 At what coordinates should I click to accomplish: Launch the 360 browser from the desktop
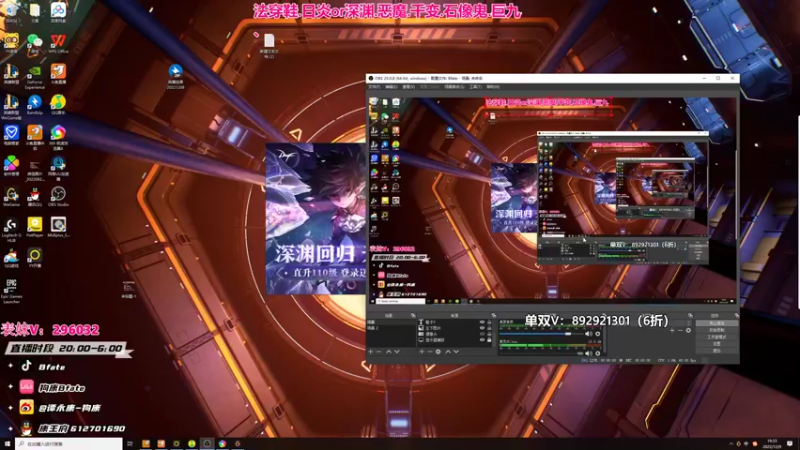58,137
